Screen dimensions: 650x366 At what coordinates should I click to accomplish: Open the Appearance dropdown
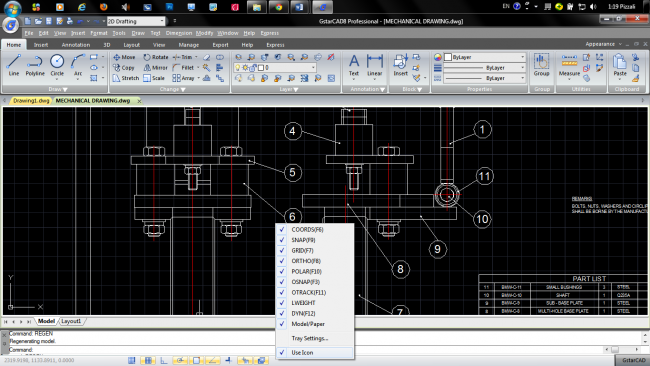tap(603, 44)
